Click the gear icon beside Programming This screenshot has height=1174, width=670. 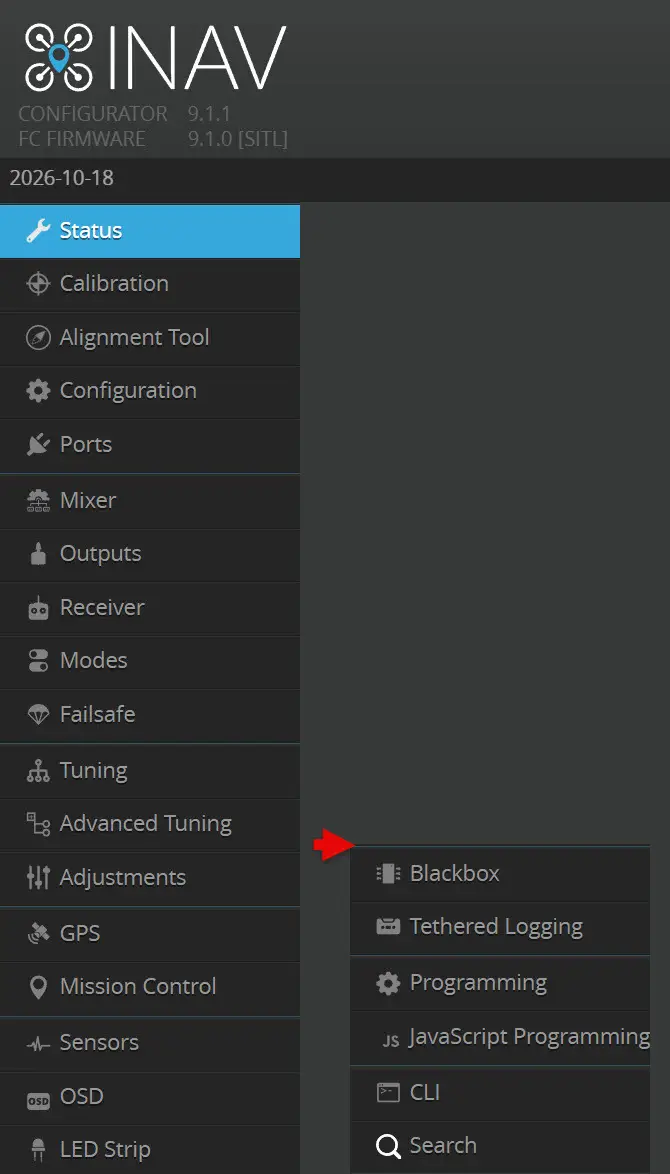click(388, 983)
